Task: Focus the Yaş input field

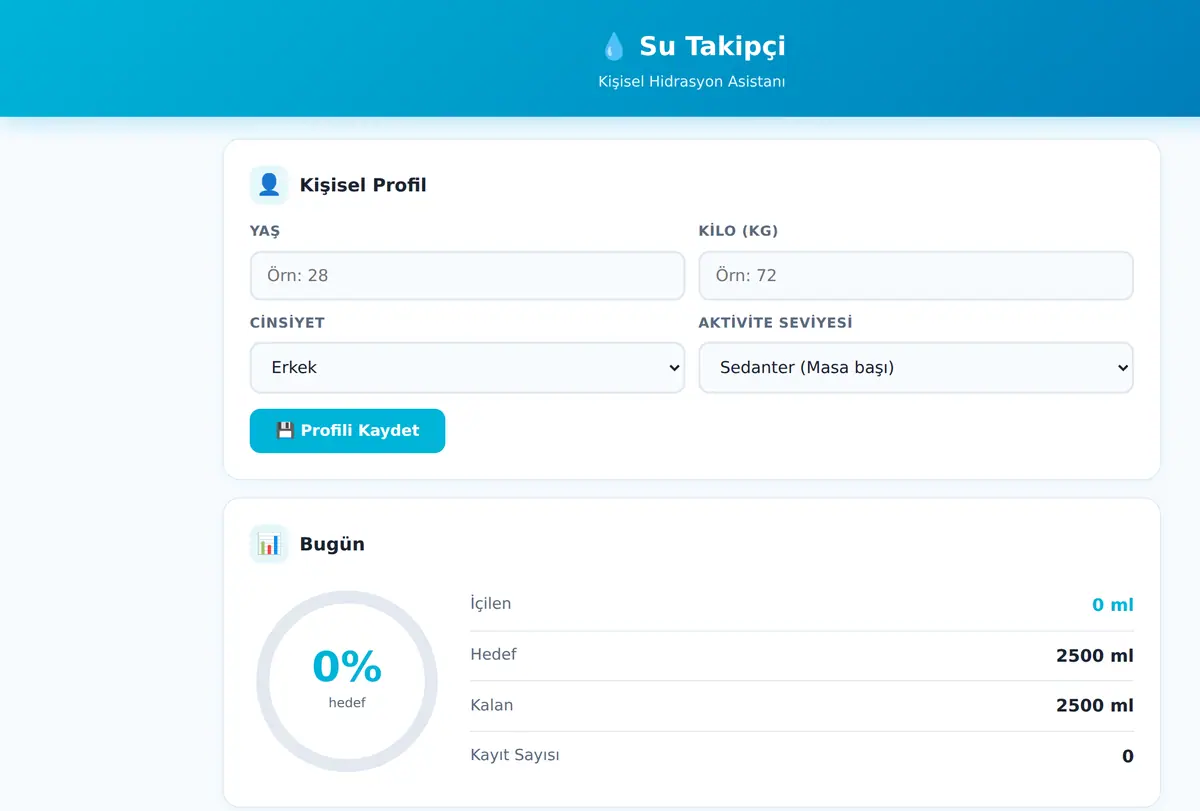Action: (467, 275)
